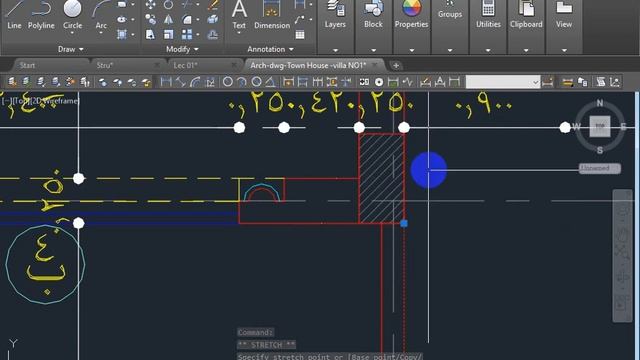Click Jogged Linear icon in the dimension toolbar
Image resolution: width=640 pixels, height=360 pixels.
[x=407, y=82]
